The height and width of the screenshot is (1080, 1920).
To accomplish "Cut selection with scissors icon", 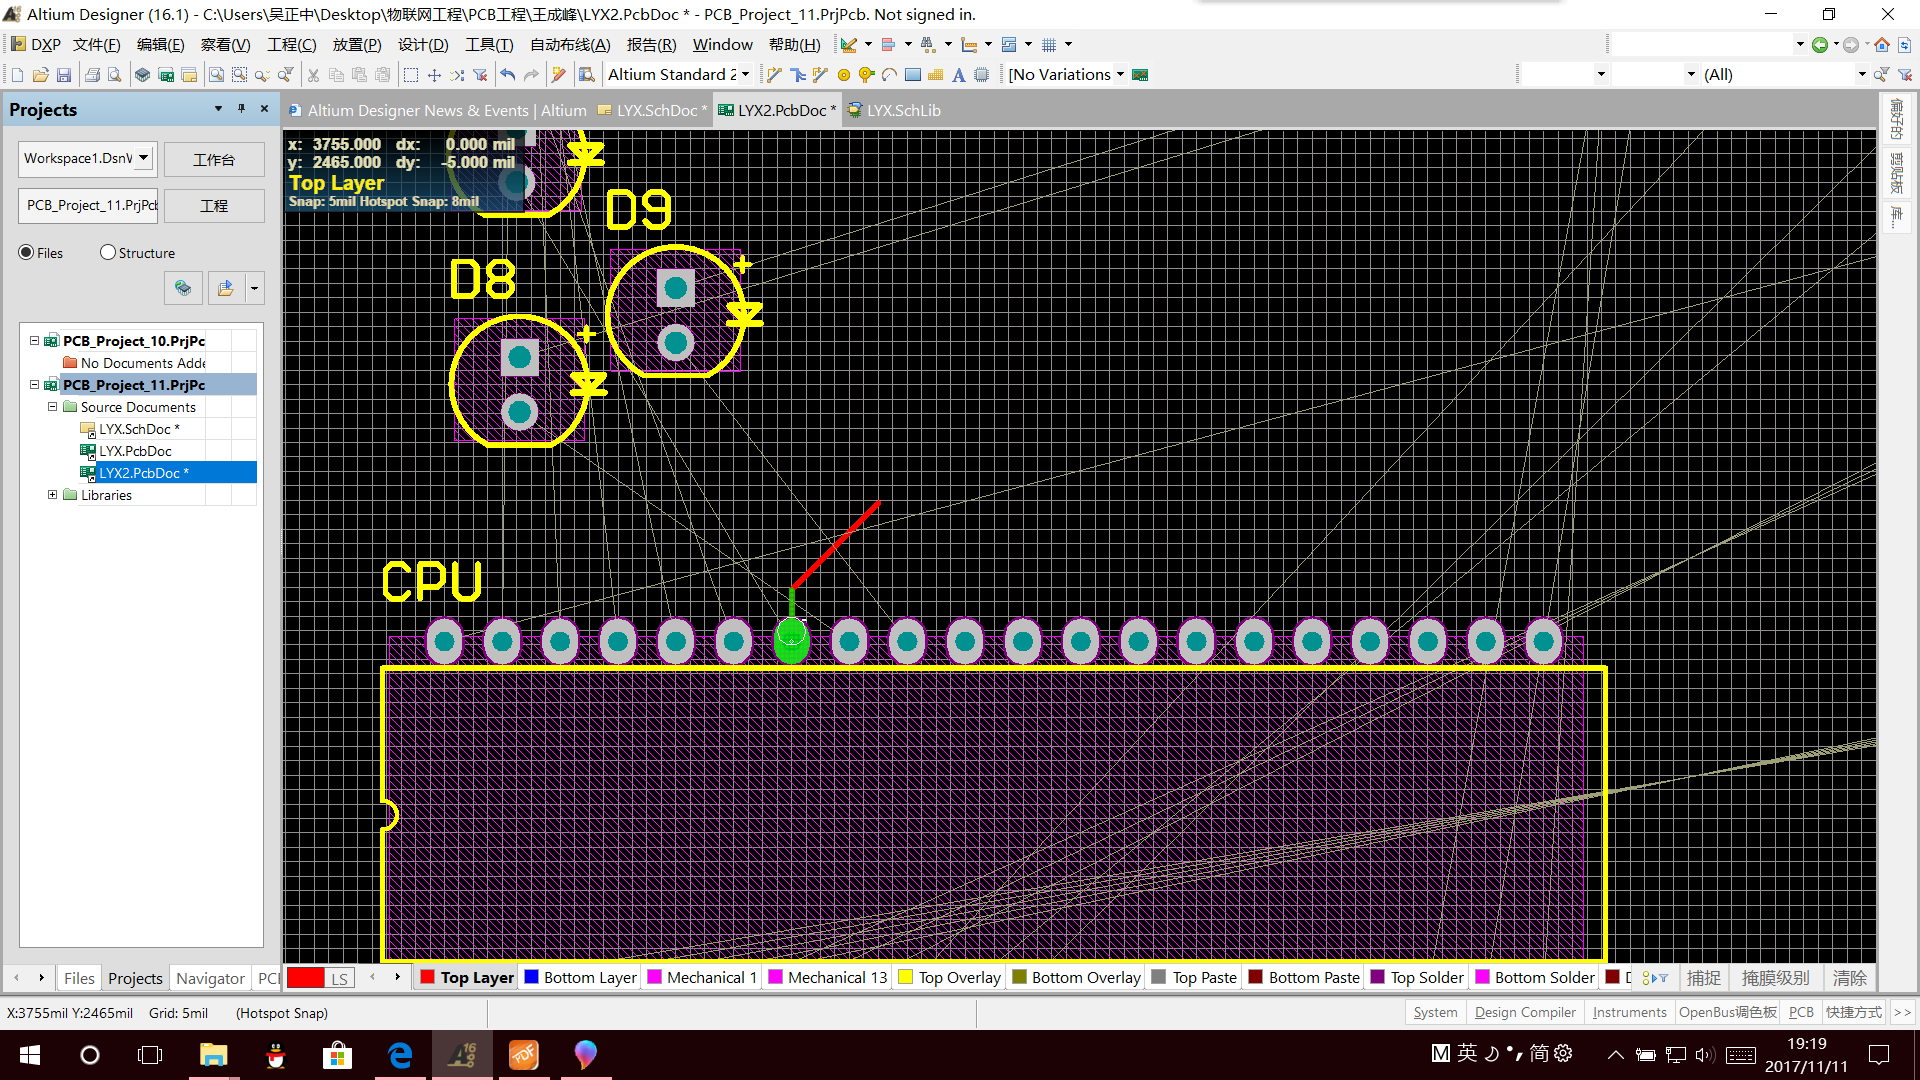I will [x=313, y=75].
